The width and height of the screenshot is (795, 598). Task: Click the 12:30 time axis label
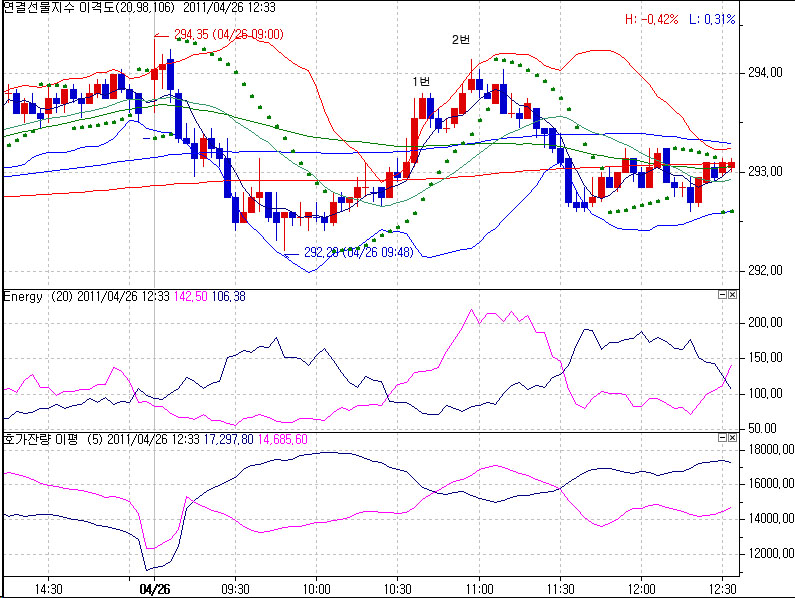pyautogui.click(x=722, y=589)
